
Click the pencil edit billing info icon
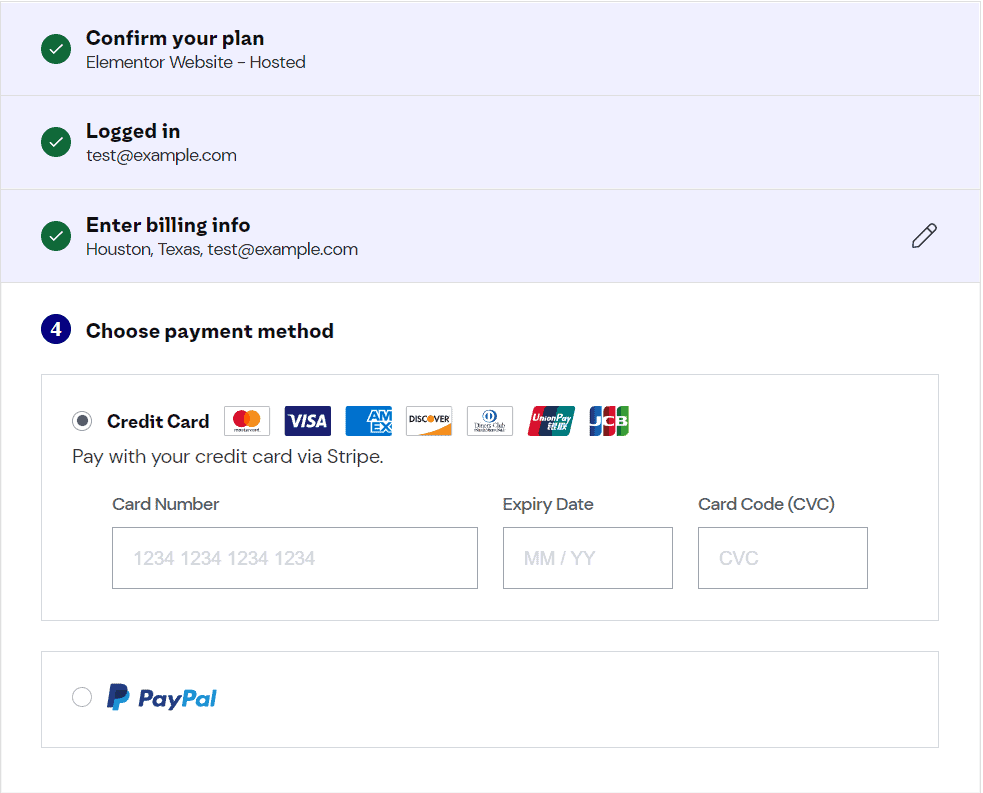[924, 236]
